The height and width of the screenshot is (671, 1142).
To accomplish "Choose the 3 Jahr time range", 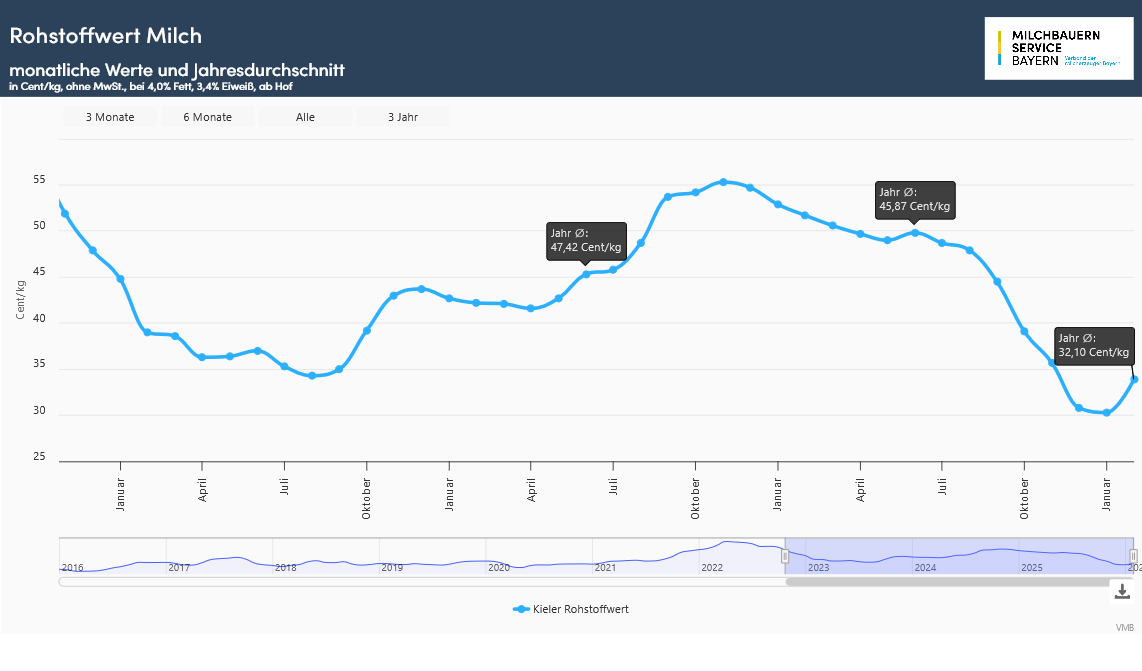I will 403,117.
